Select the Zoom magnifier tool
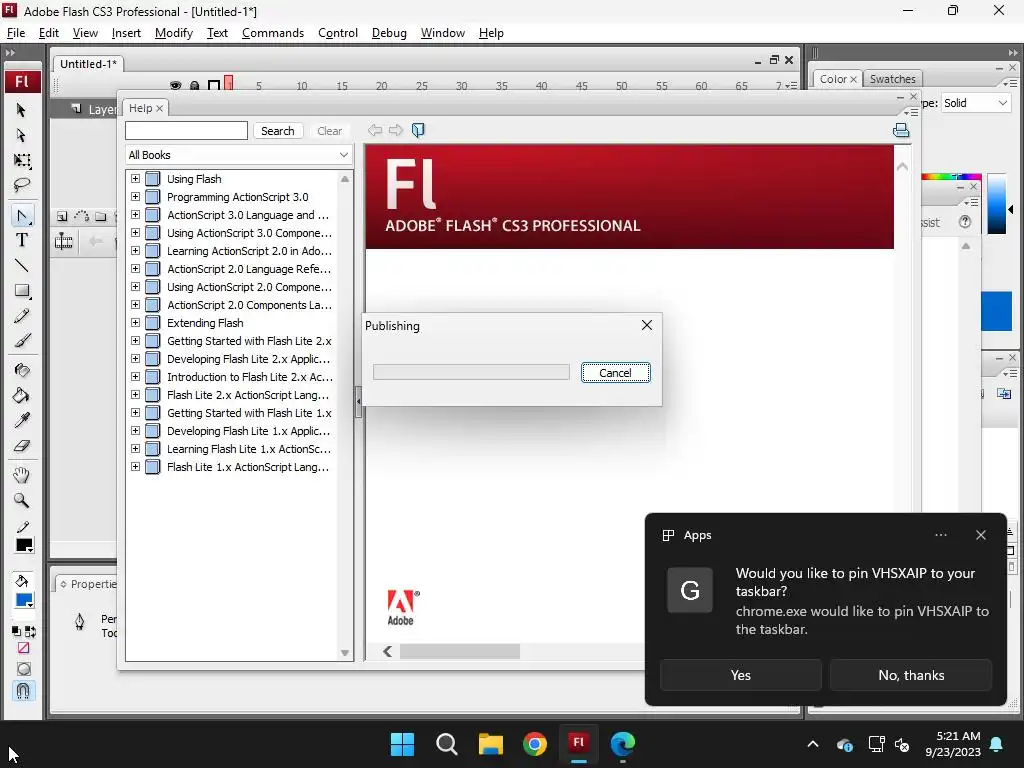Screen dimensions: 1024x768 [x=22, y=501]
